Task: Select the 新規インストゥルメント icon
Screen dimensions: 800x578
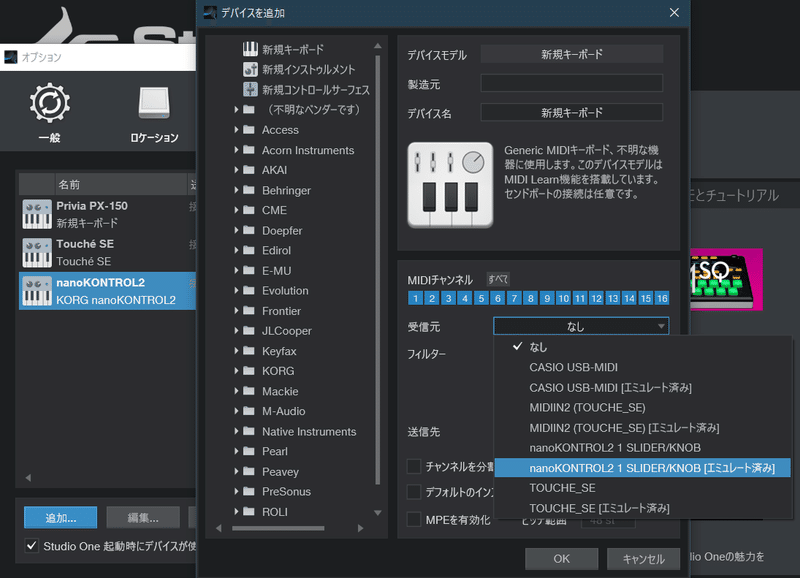Action: click(x=250, y=69)
